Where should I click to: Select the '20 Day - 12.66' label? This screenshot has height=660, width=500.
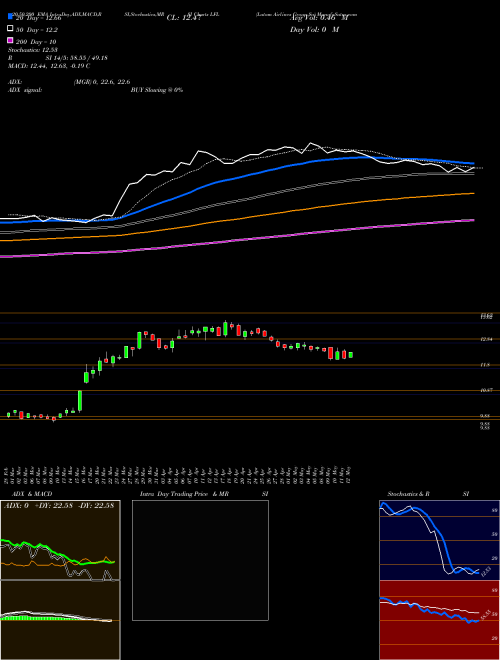pyautogui.click(x=39, y=18)
